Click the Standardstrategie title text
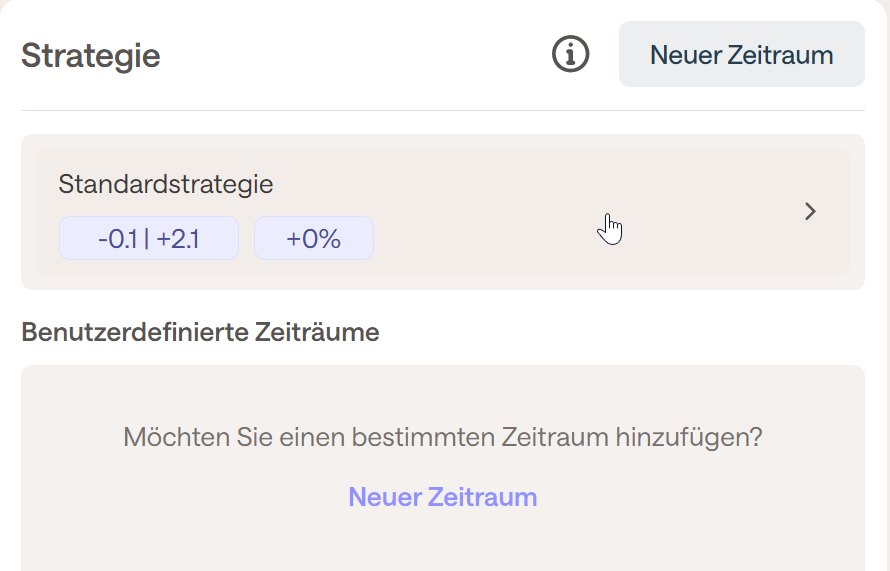890x571 pixels. pyautogui.click(x=166, y=184)
